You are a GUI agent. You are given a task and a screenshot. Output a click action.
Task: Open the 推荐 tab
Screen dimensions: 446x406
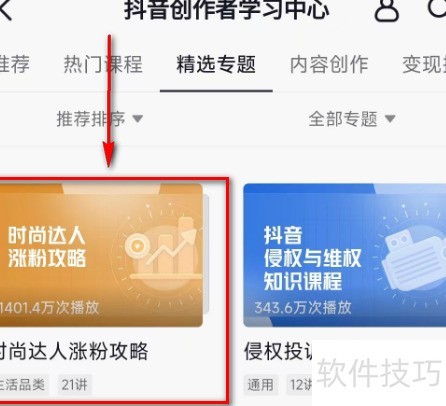pyautogui.click(x=14, y=64)
